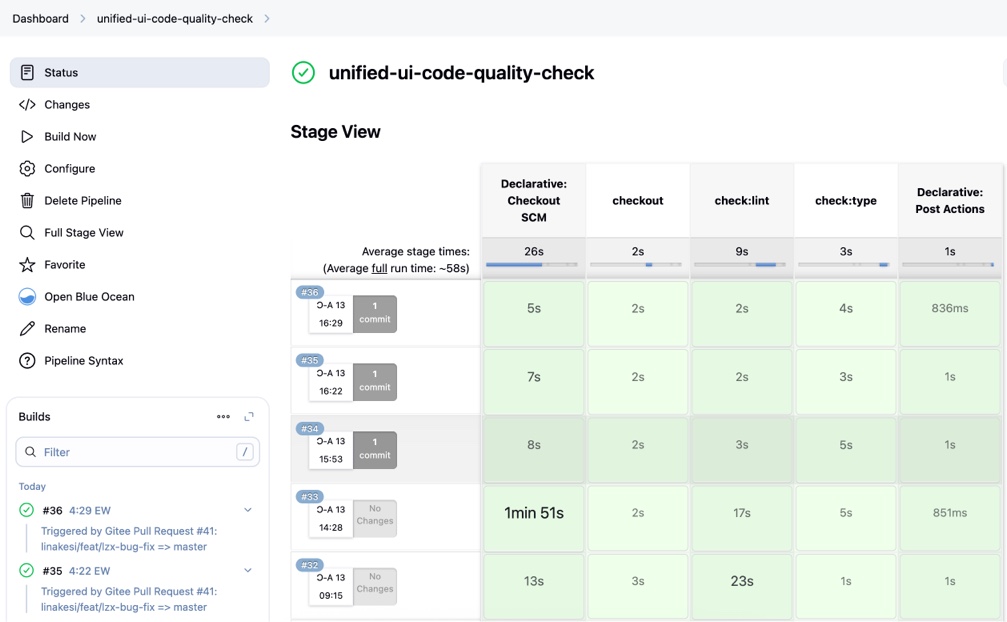Expand the Builds panel with the expand icon
This screenshot has width=1007, height=622.
249,417
